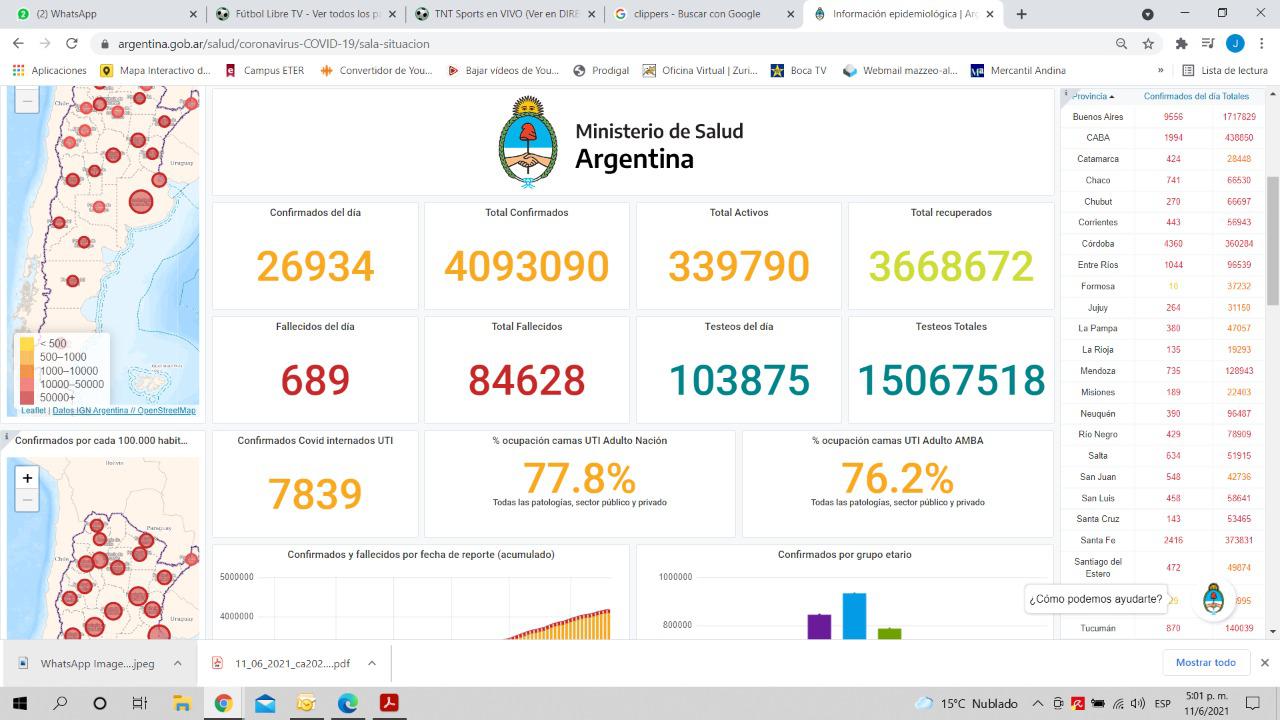Click the Chrome profile avatar
The height and width of the screenshot is (720, 1280).
[x=1235, y=44]
